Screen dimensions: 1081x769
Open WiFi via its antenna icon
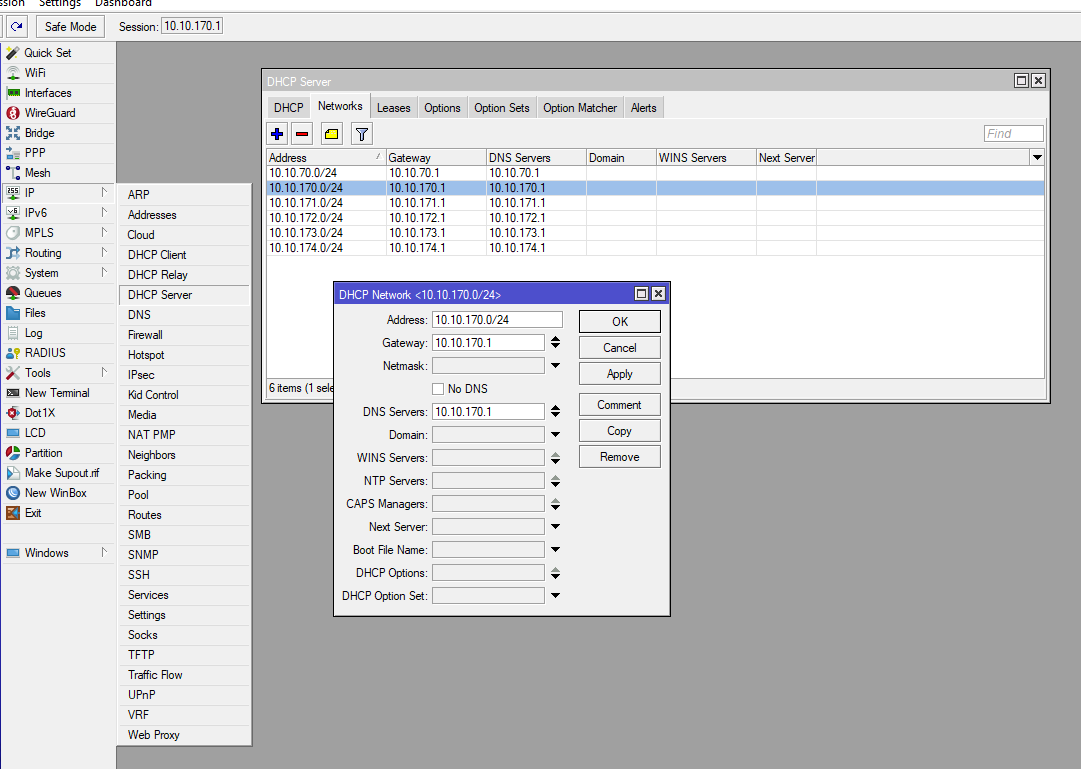[13, 72]
